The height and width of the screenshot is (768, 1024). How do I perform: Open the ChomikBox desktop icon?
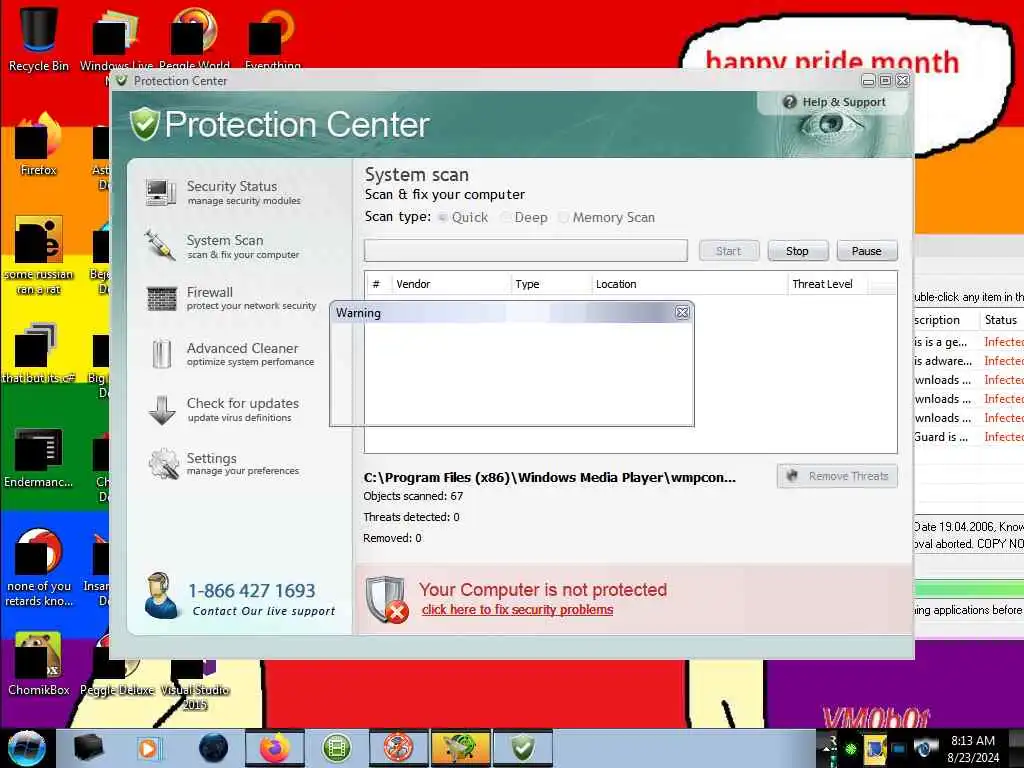click(x=39, y=663)
